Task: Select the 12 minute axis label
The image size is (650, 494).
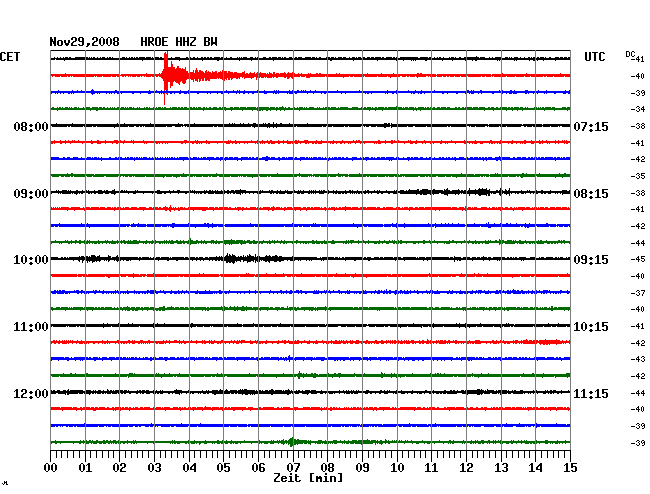Action: 466,467
